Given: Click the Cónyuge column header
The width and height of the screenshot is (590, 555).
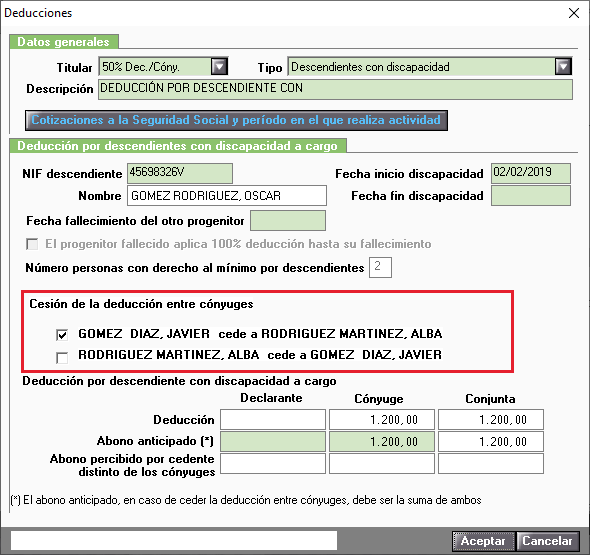Looking at the screenshot, I should (x=379, y=399).
